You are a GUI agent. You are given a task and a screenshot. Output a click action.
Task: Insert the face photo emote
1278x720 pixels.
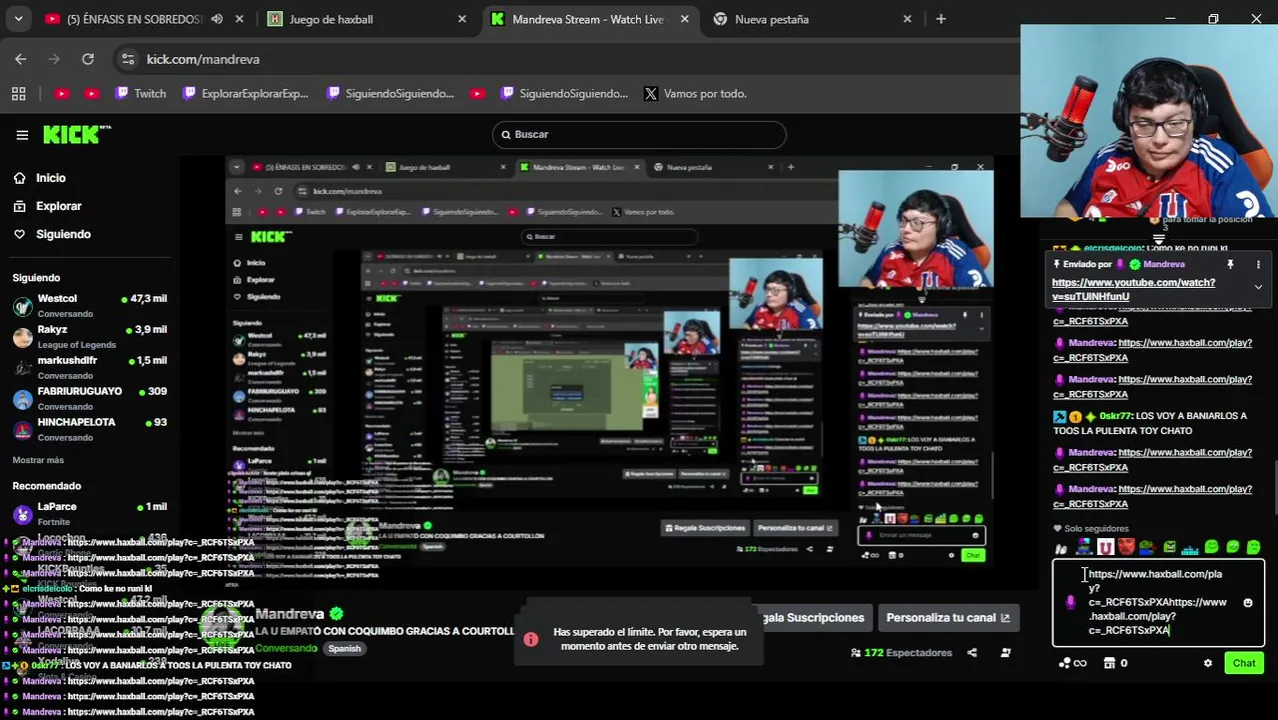[1126, 547]
